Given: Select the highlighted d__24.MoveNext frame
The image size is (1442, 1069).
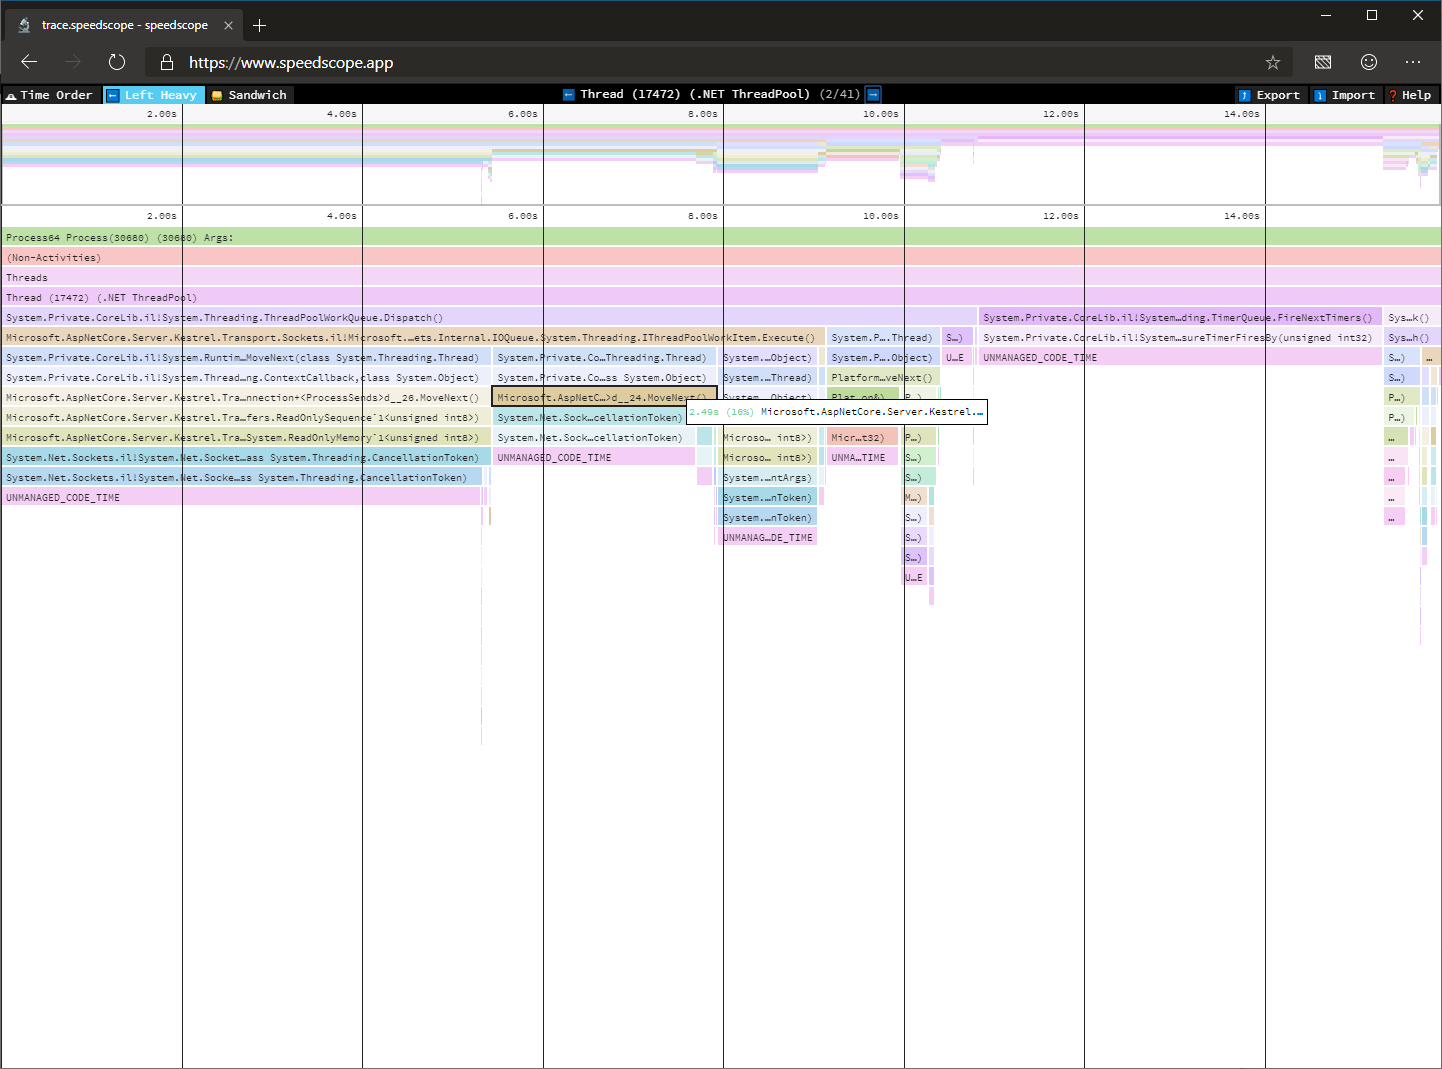Looking at the screenshot, I should (x=604, y=397).
